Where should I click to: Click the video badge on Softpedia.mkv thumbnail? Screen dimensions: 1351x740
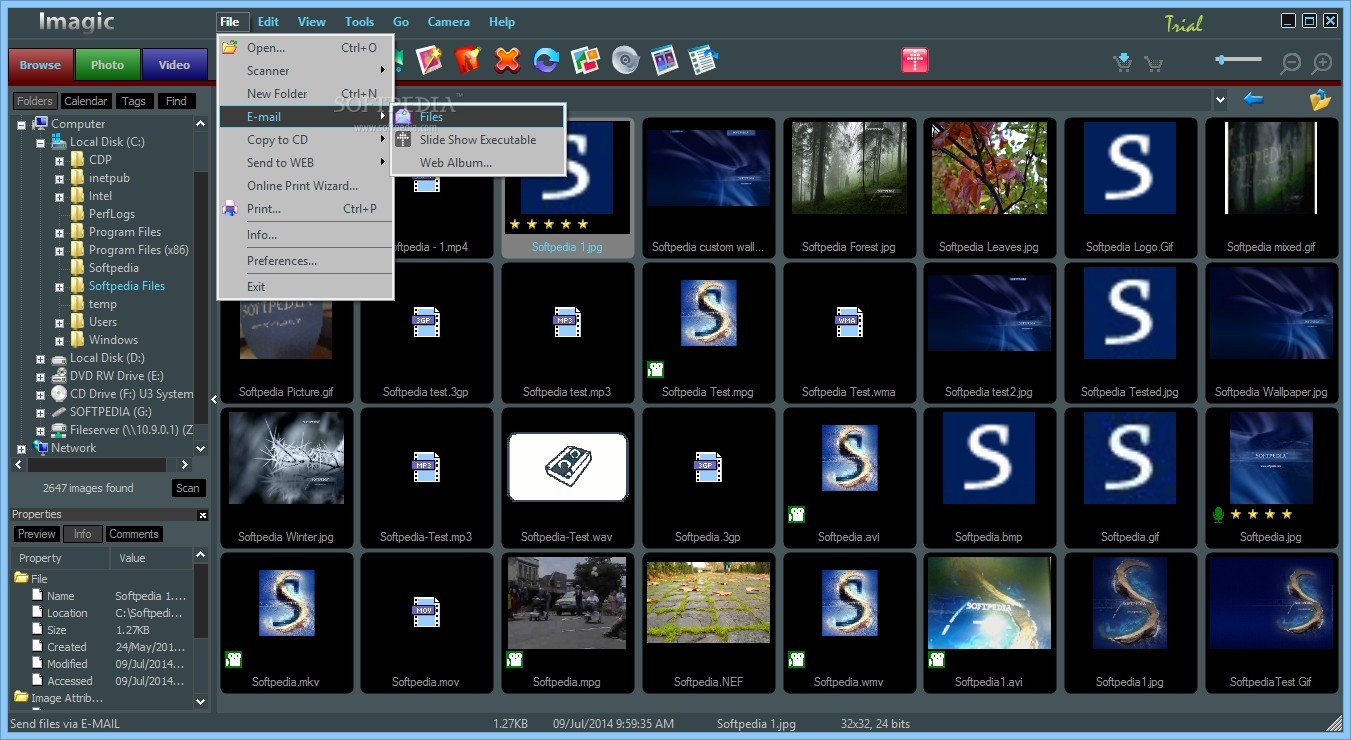(233, 659)
